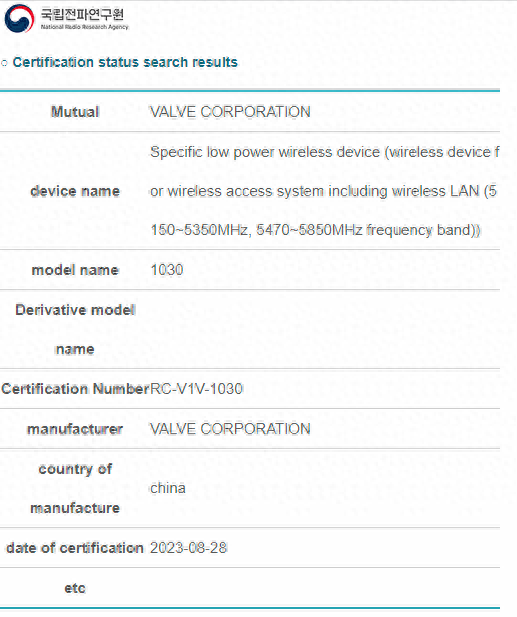Select the Certification status search results heading
The height and width of the screenshot is (617, 517).
[125, 62]
